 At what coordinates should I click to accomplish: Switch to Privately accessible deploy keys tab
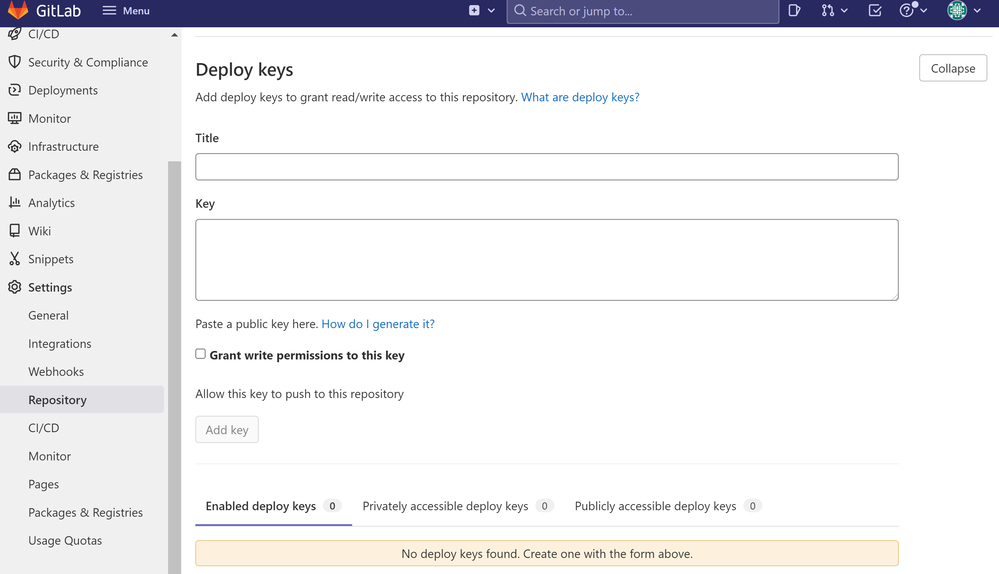tap(457, 506)
